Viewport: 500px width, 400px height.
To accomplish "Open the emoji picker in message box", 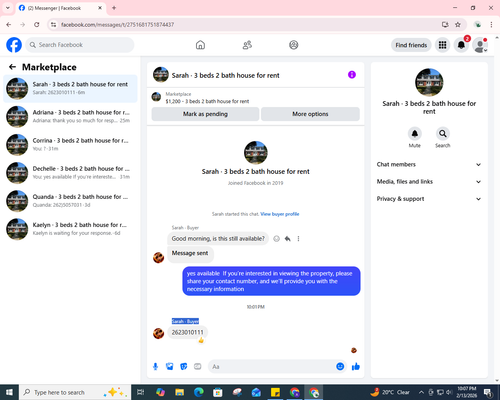I will click(x=340, y=367).
